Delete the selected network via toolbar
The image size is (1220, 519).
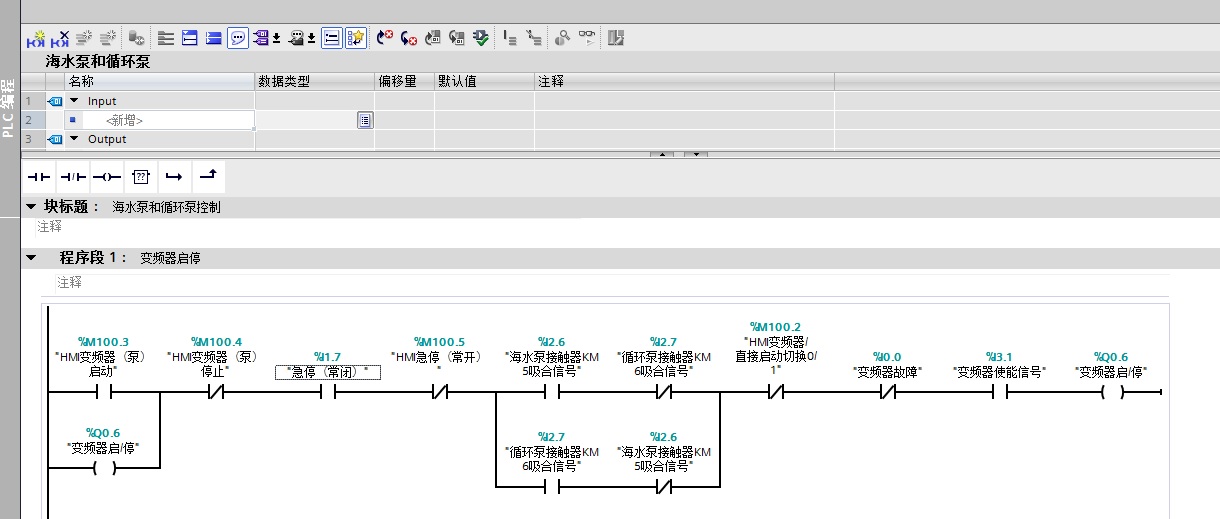60,38
